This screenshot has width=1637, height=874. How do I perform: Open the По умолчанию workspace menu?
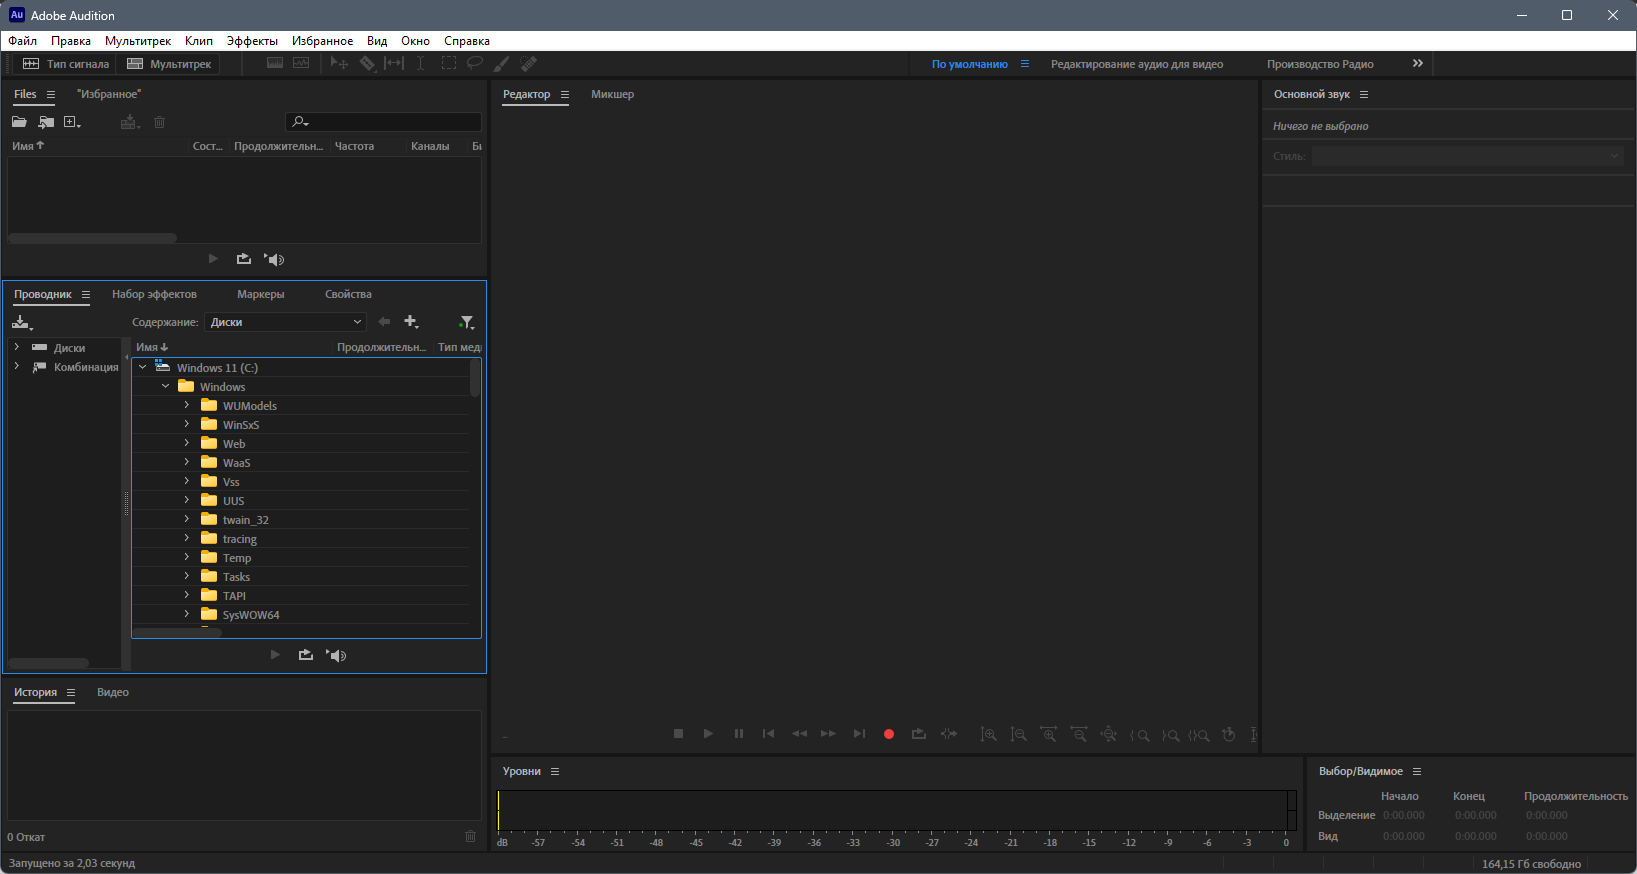tap(1025, 64)
